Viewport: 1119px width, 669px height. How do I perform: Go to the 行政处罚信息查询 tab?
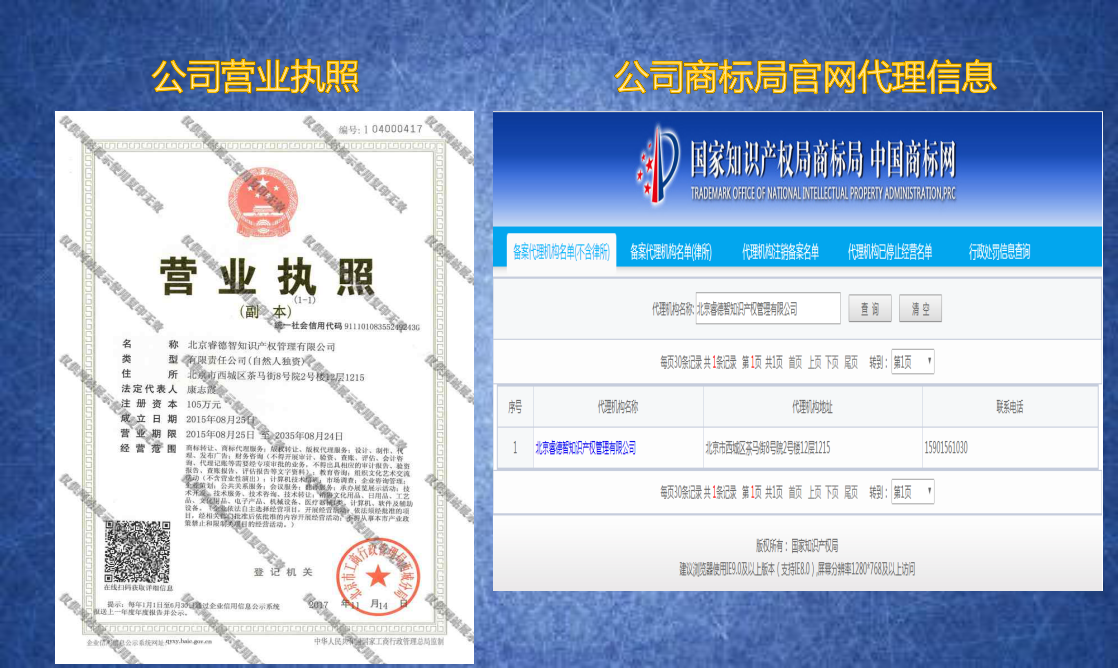tap(999, 251)
